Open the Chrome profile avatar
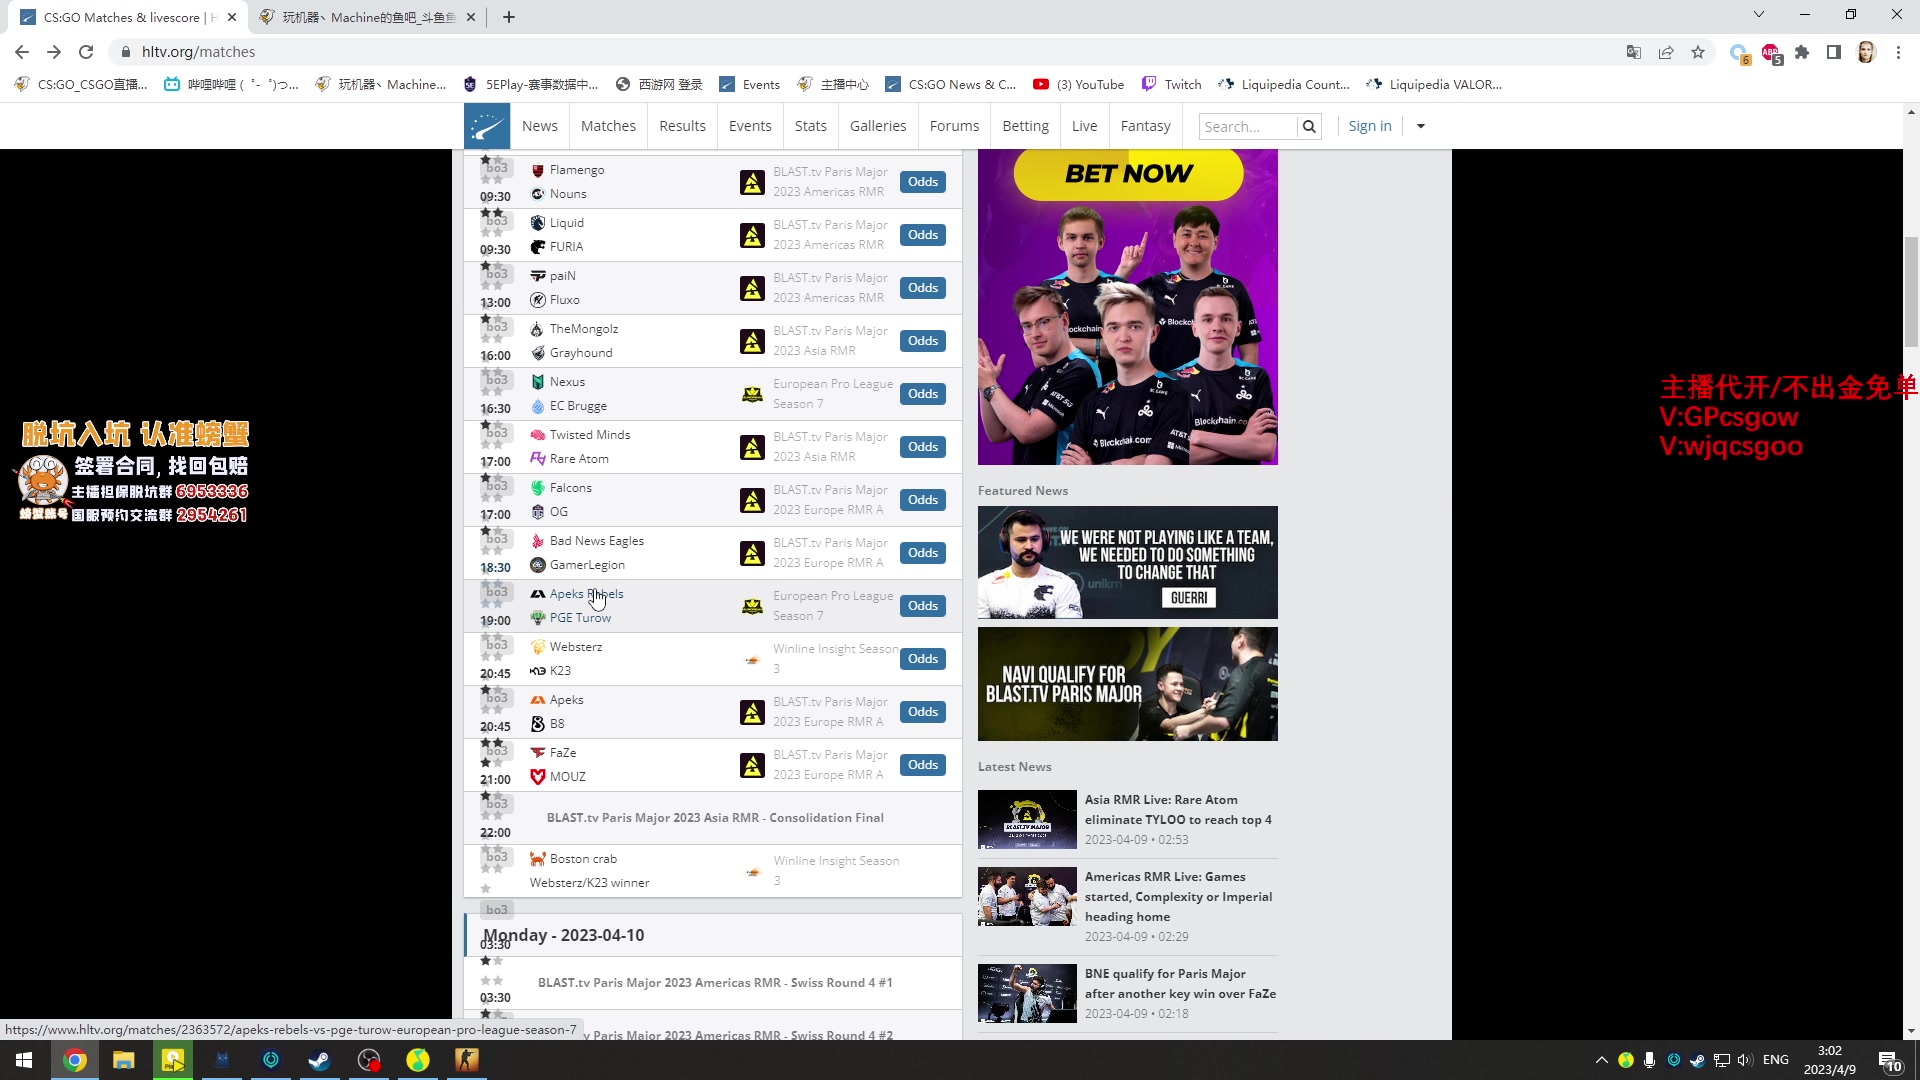Image resolution: width=1920 pixels, height=1080 pixels. [1866, 52]
